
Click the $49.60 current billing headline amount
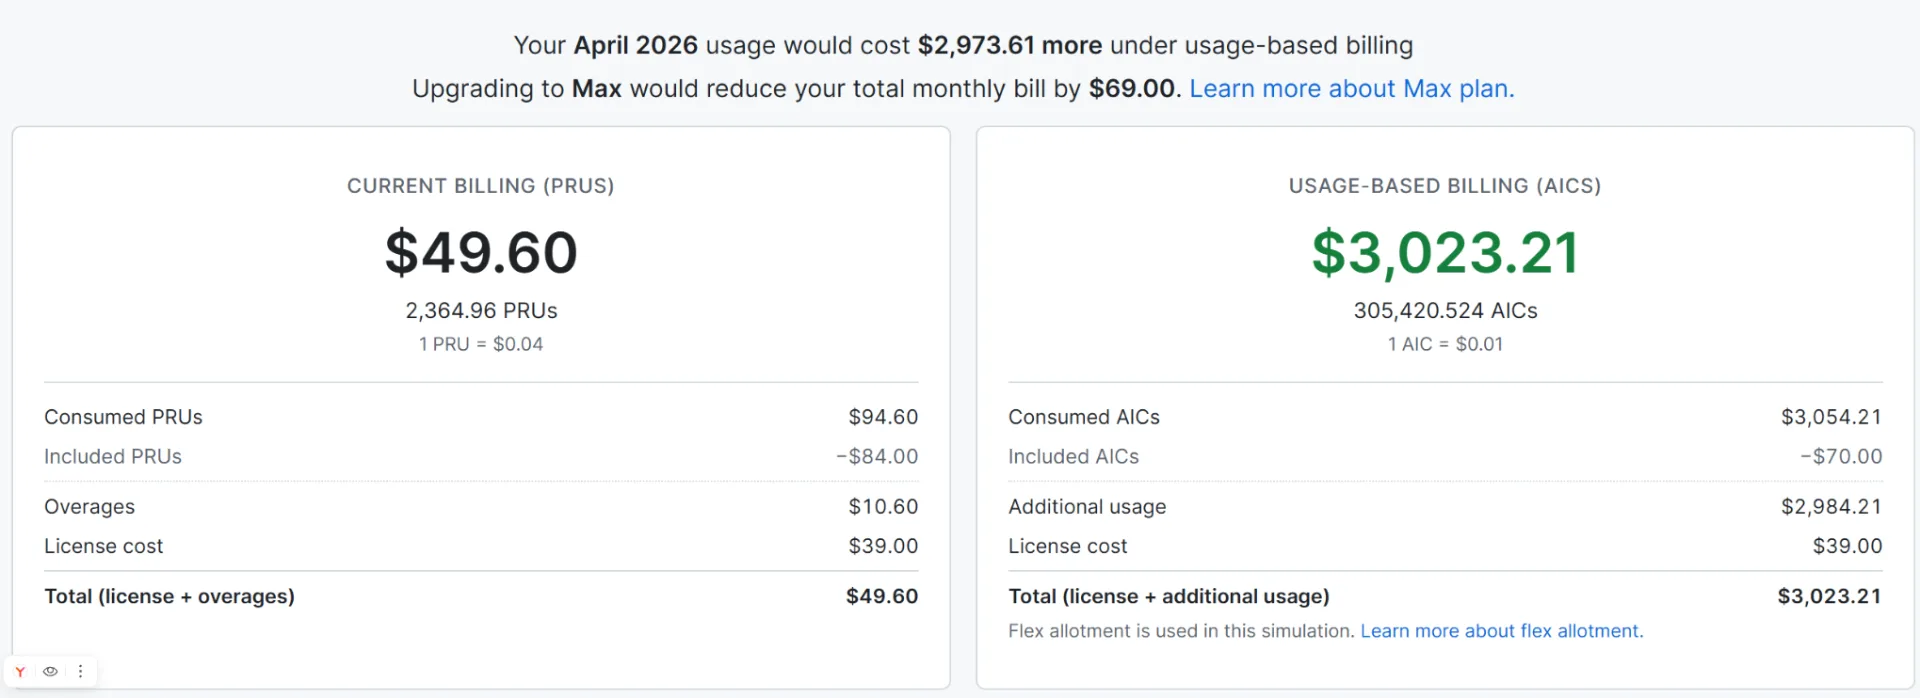click(481, 252)
